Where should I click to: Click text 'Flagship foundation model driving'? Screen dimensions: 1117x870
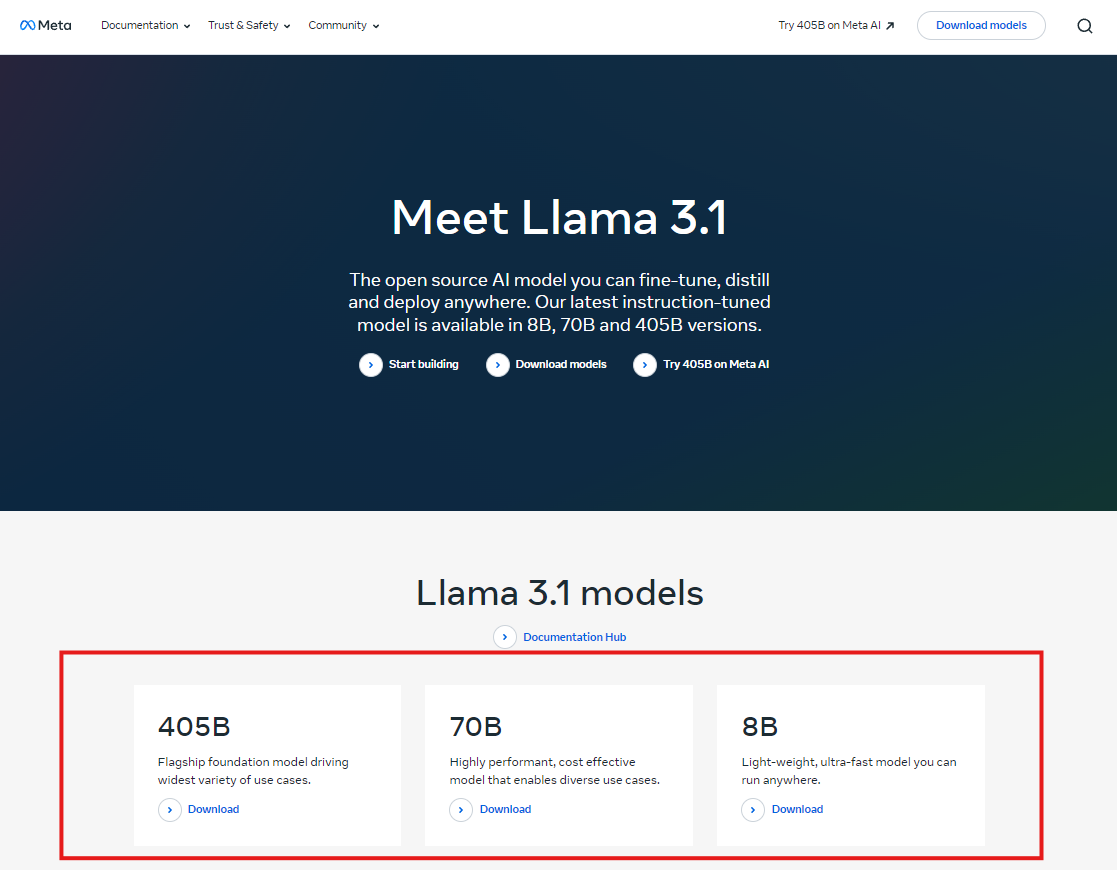pos(253,762)
